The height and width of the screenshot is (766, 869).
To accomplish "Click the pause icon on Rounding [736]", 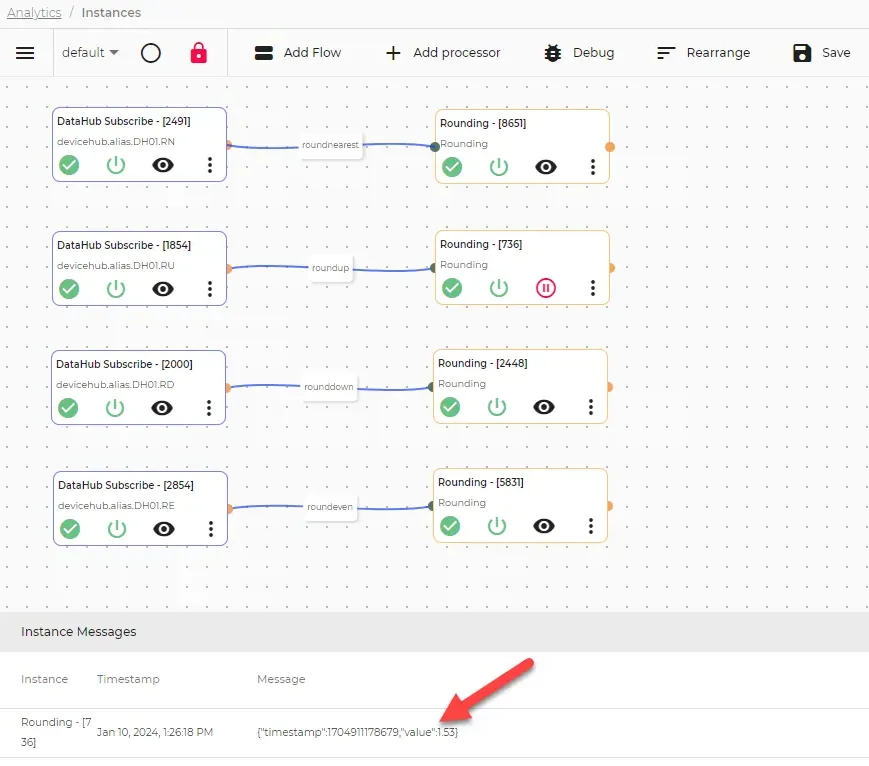I will (546, 288).
